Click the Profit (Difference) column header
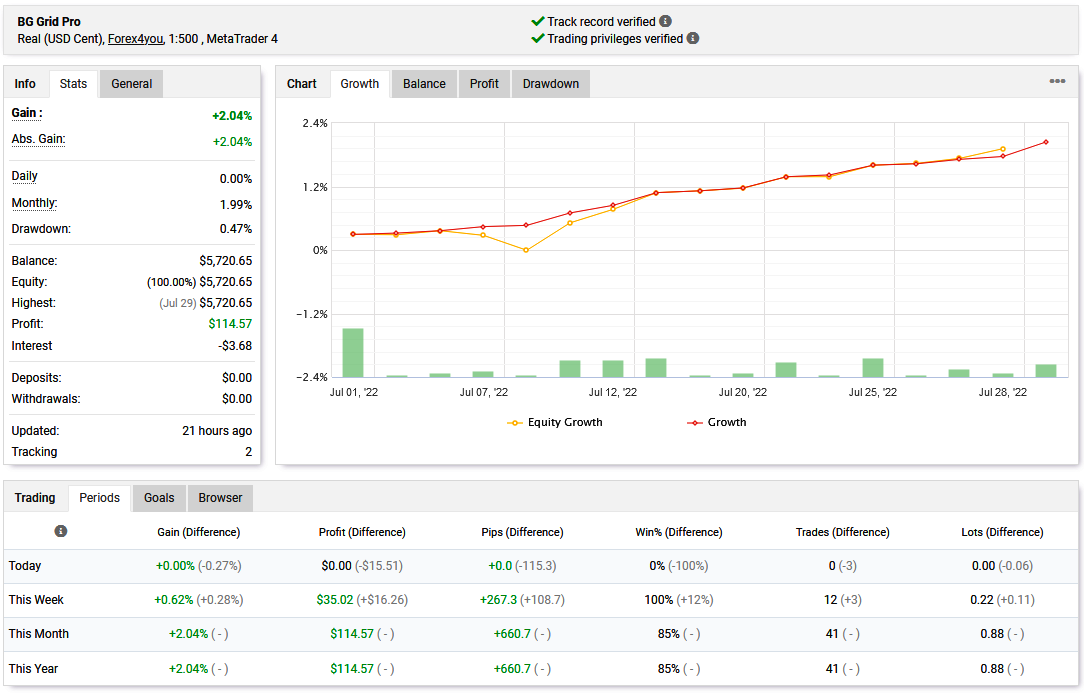This screenshot has width=1084, height=695. pos(362,532)
